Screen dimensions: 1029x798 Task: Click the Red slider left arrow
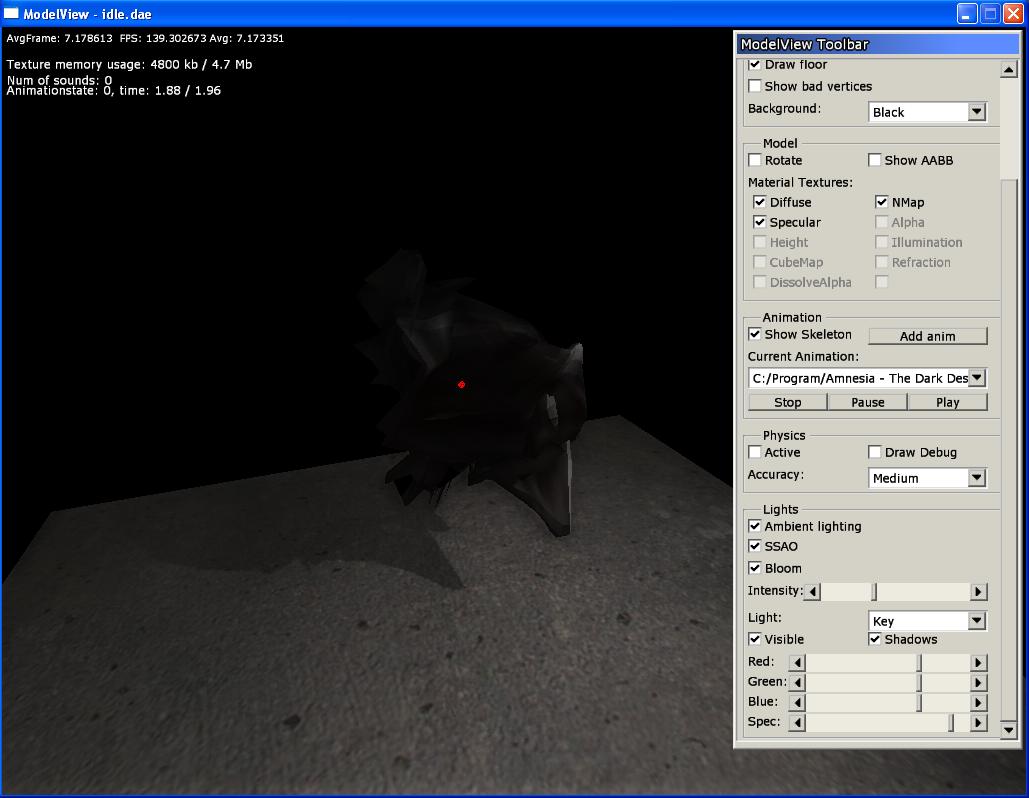(797, 662)
